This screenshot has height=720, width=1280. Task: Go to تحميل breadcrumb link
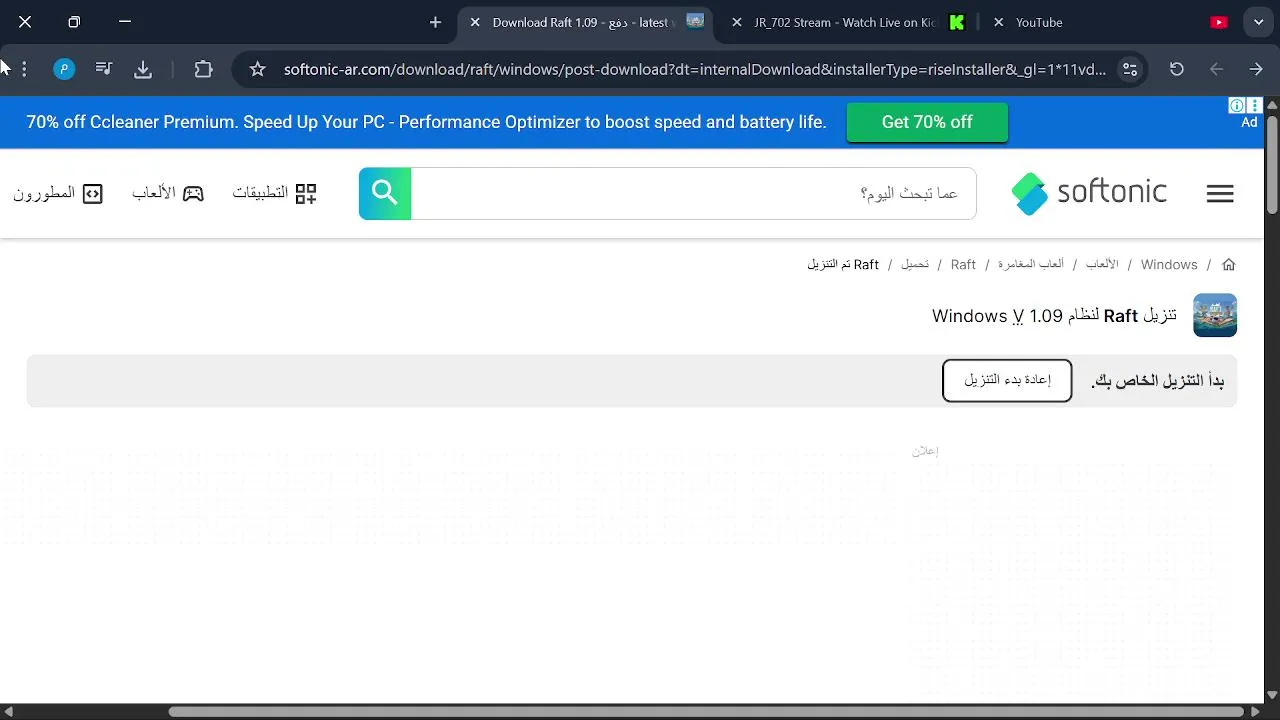coord(915,264)
